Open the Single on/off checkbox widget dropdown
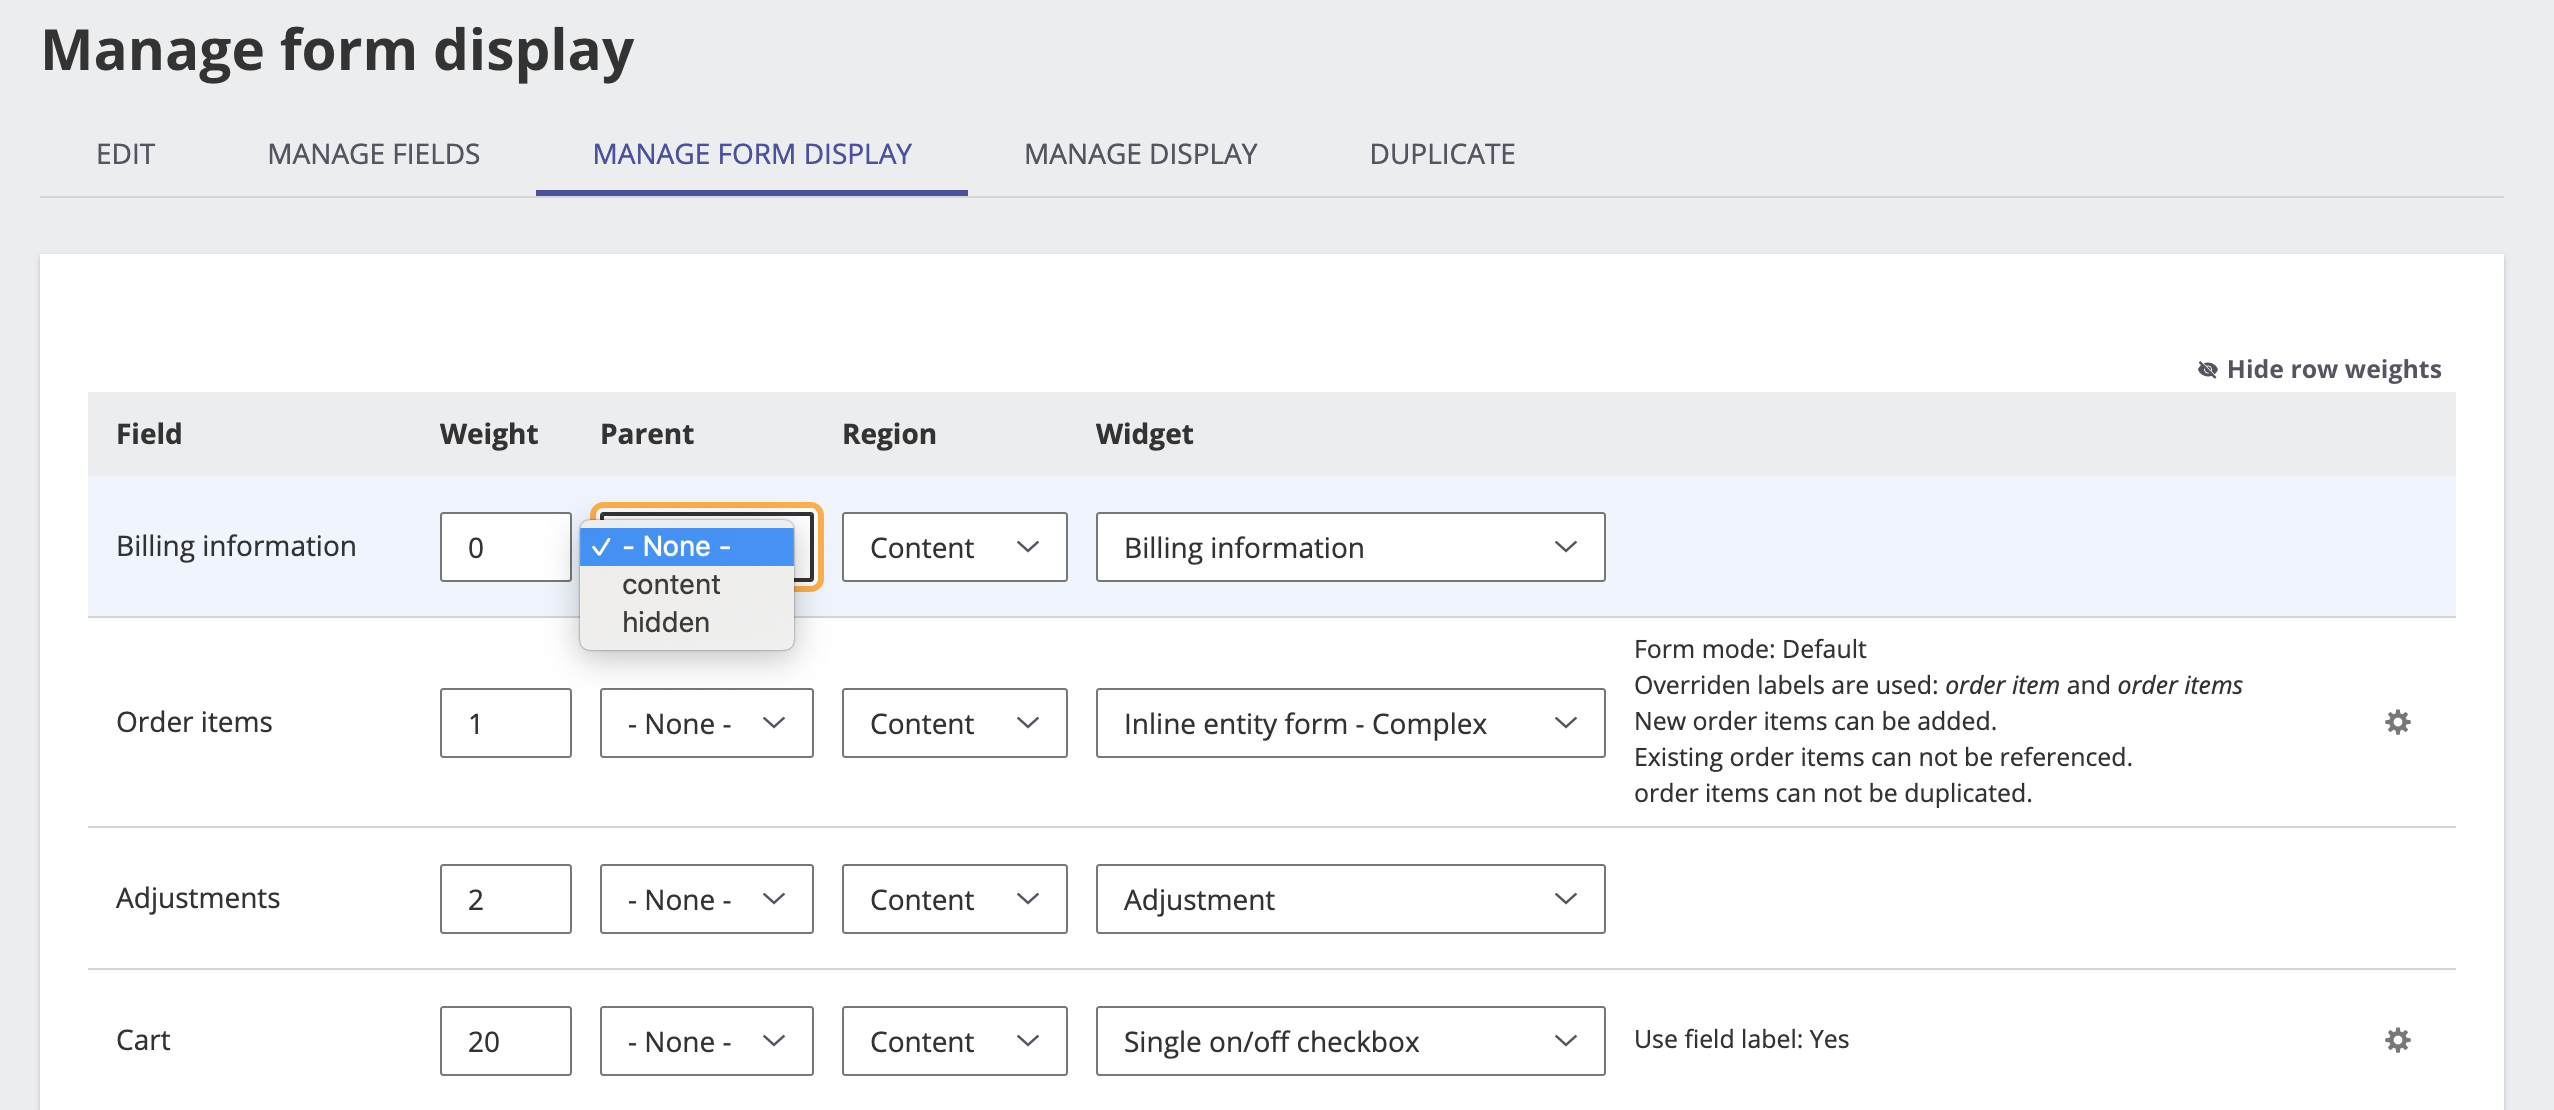 [x=1350, y=1041]
